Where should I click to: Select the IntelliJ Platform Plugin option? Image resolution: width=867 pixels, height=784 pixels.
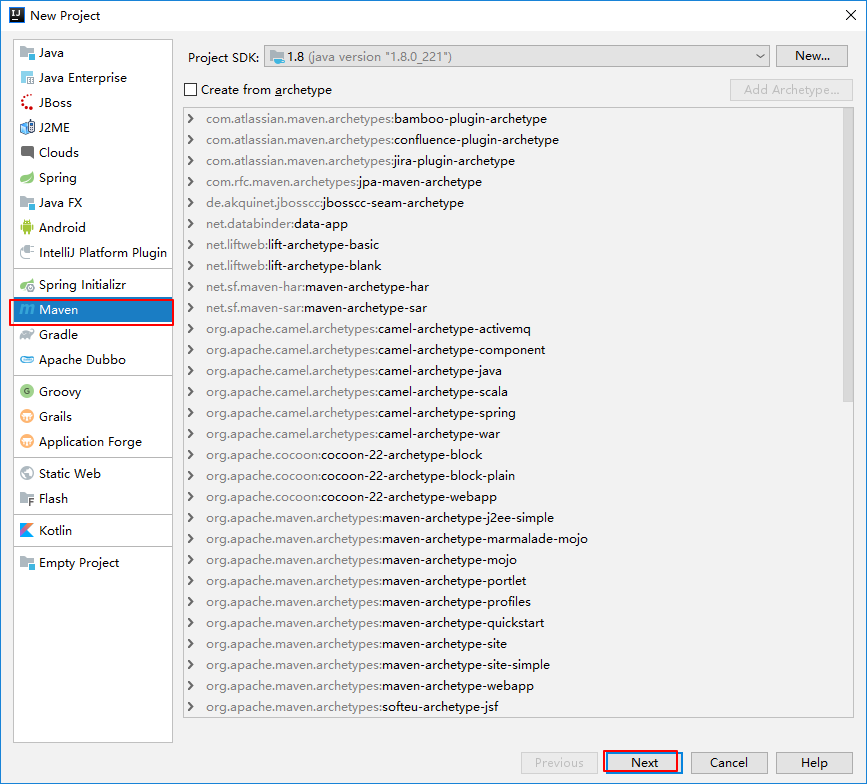click(92, 252)
